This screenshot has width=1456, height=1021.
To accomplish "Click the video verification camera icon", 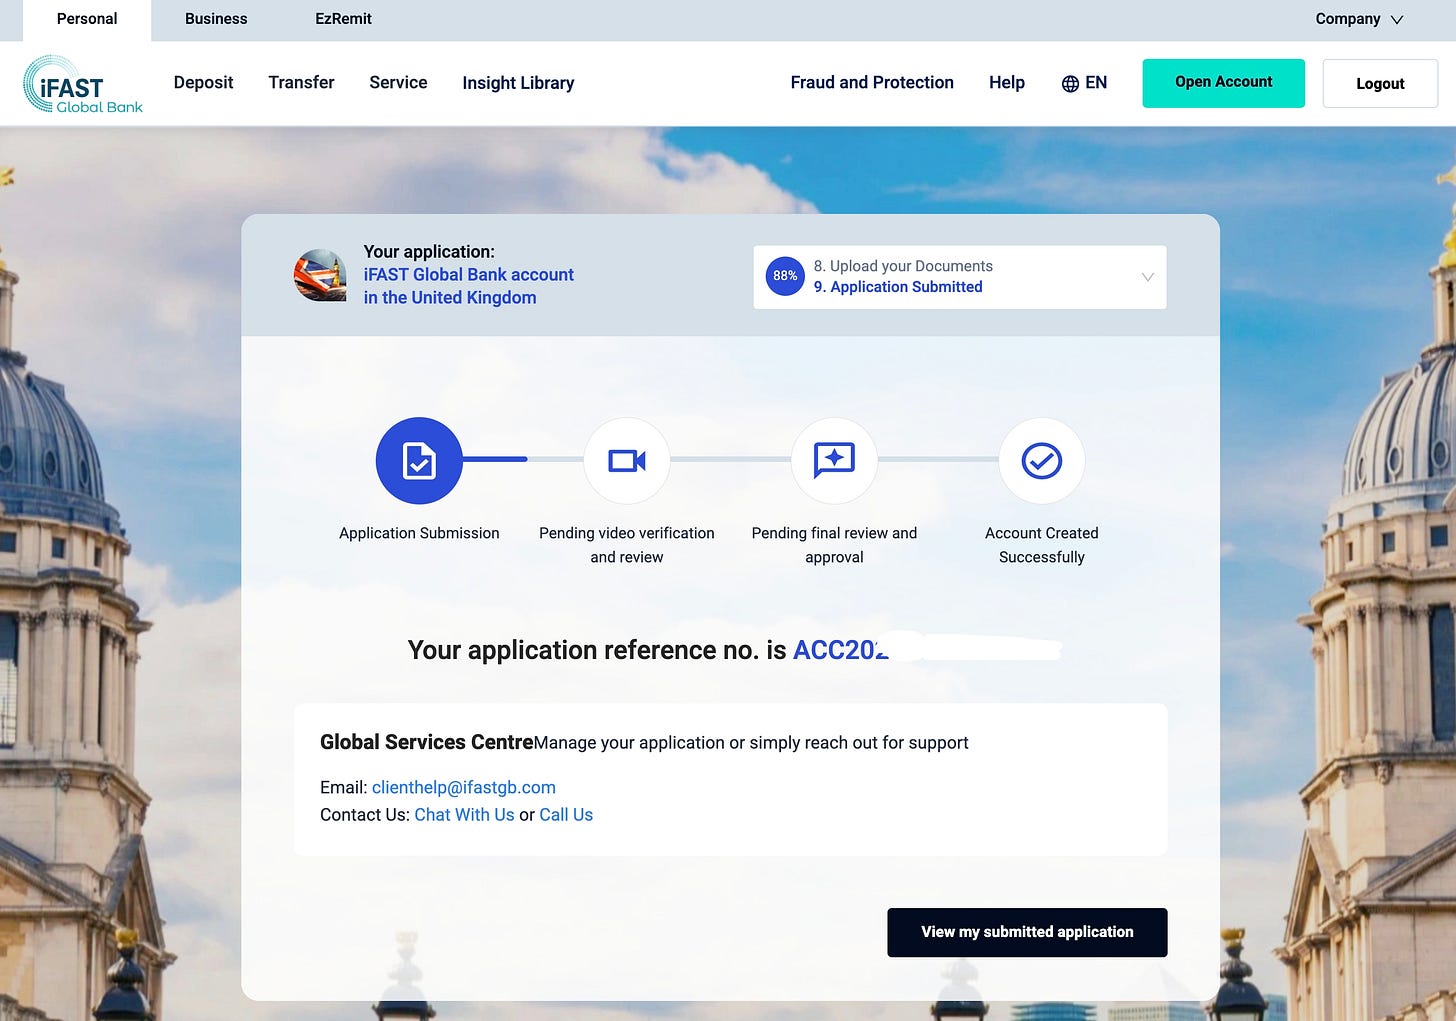I will click(627, 461).
